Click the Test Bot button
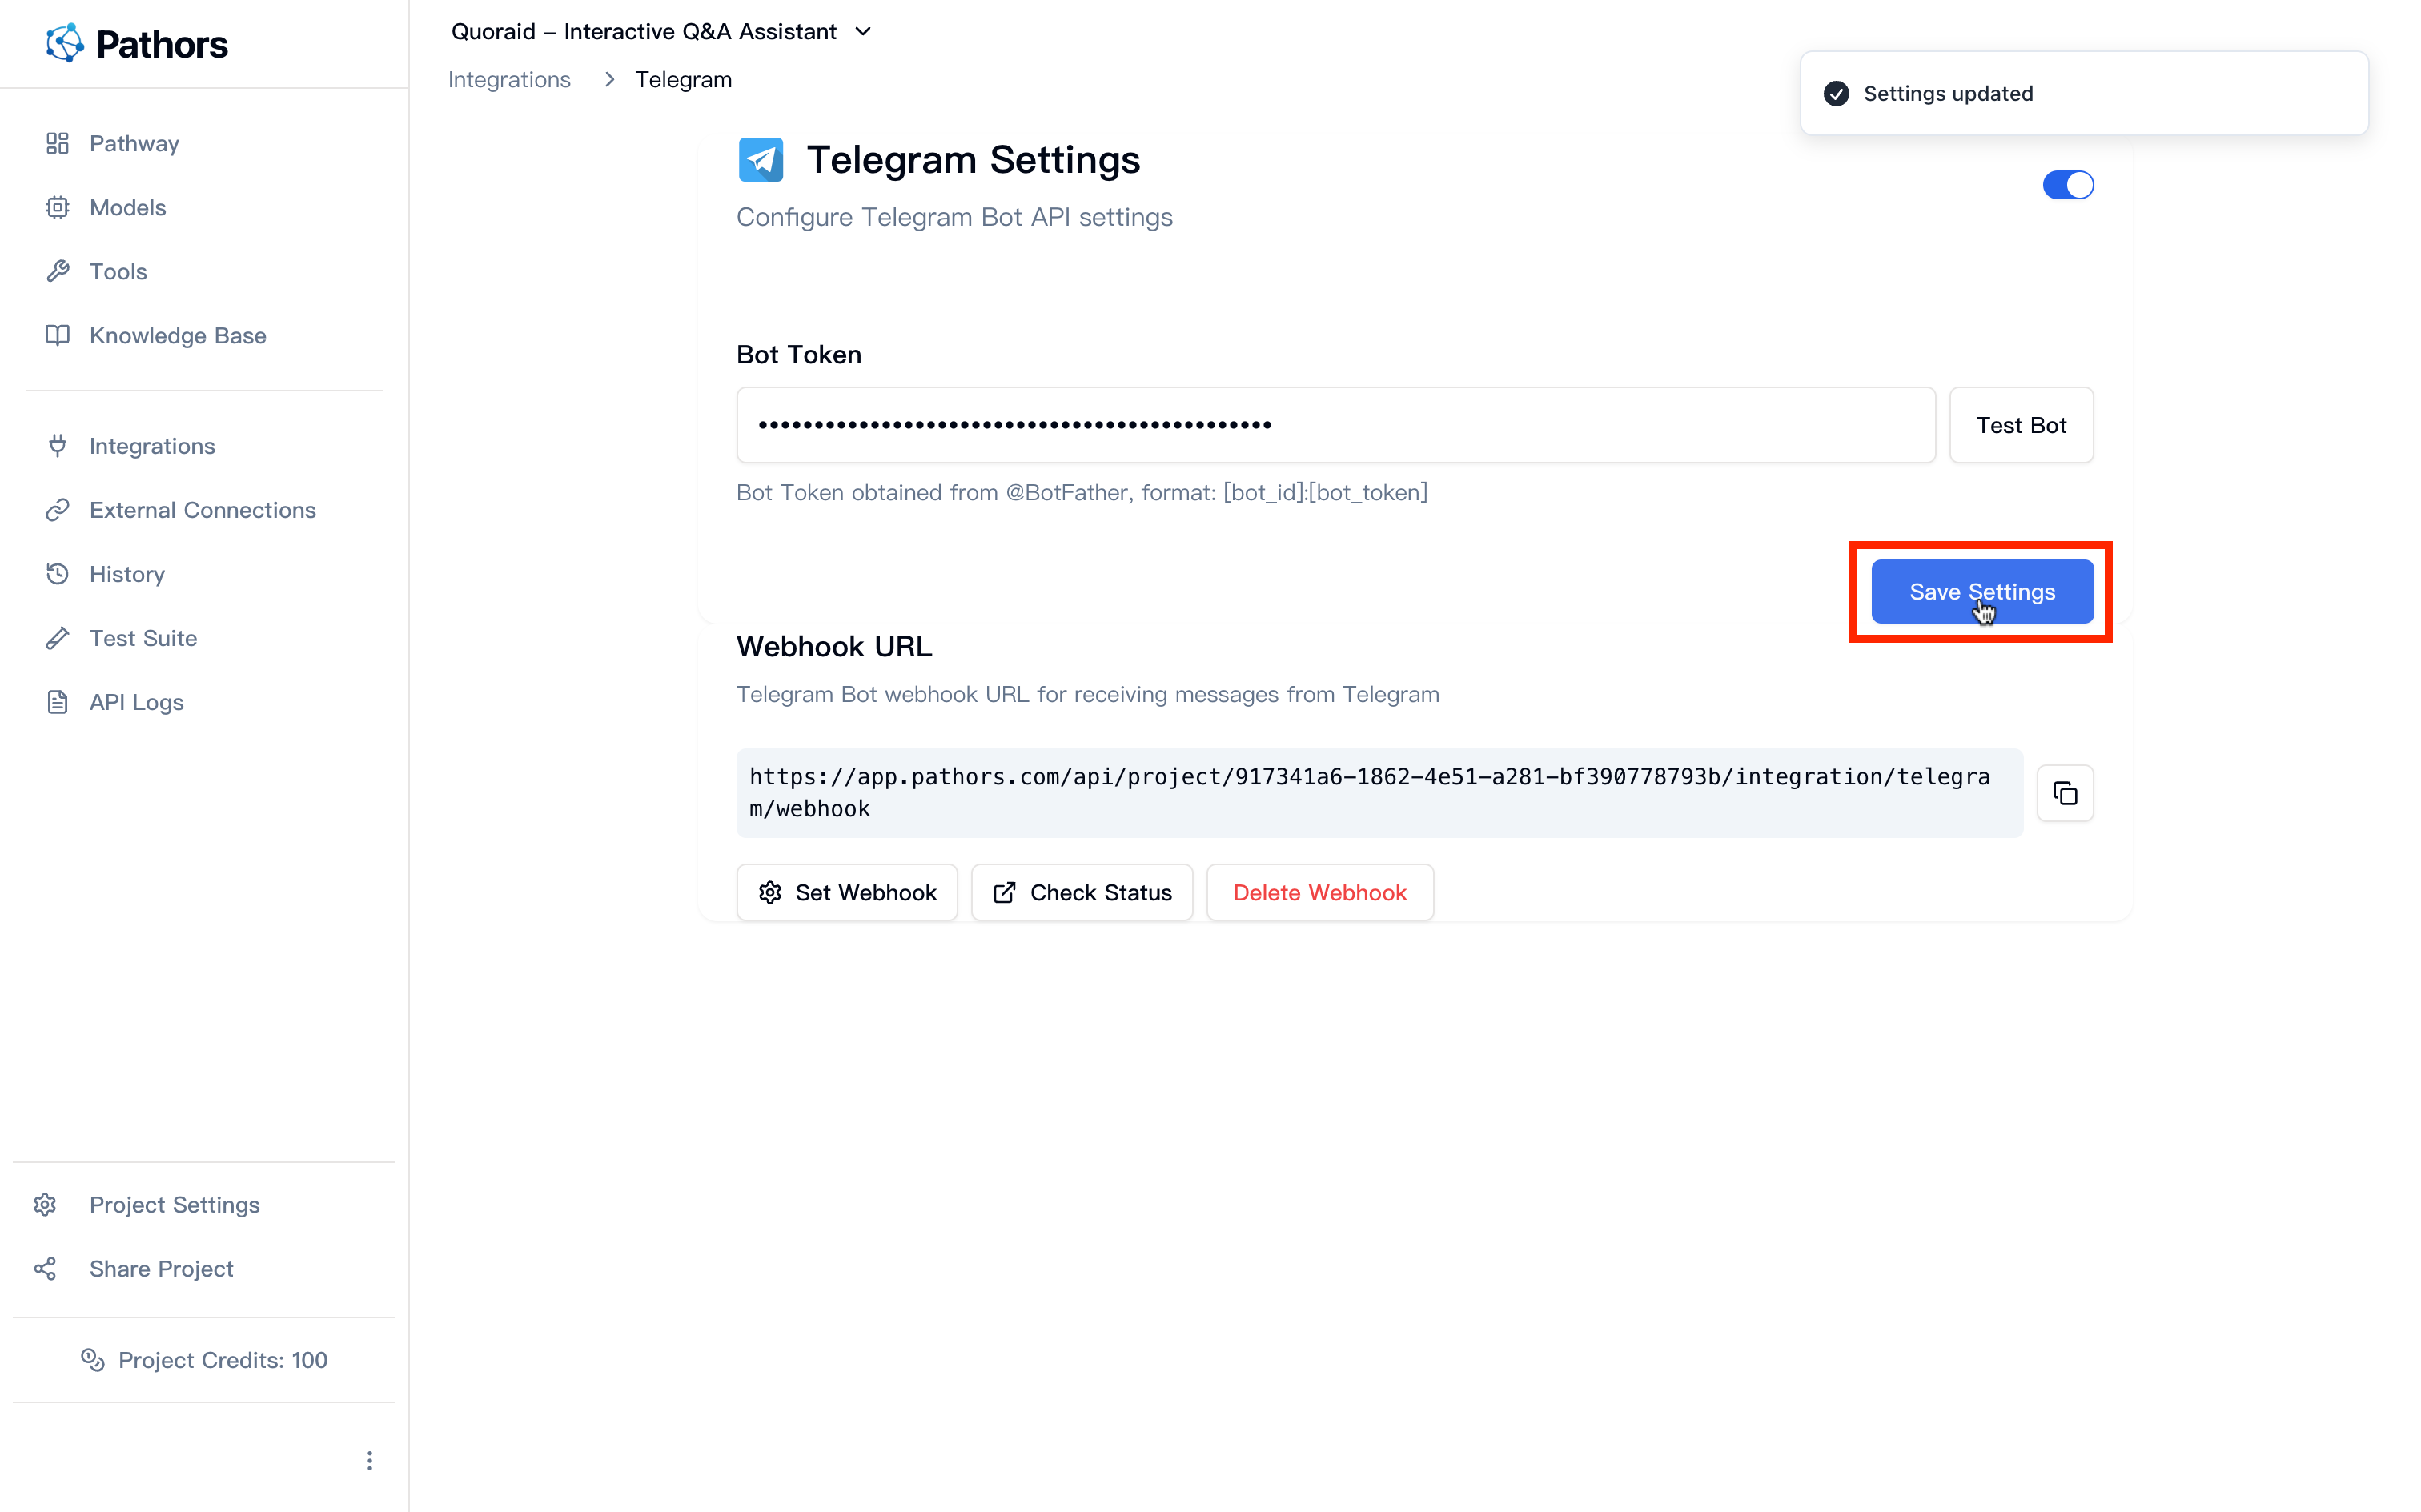 pos(2020,424)
